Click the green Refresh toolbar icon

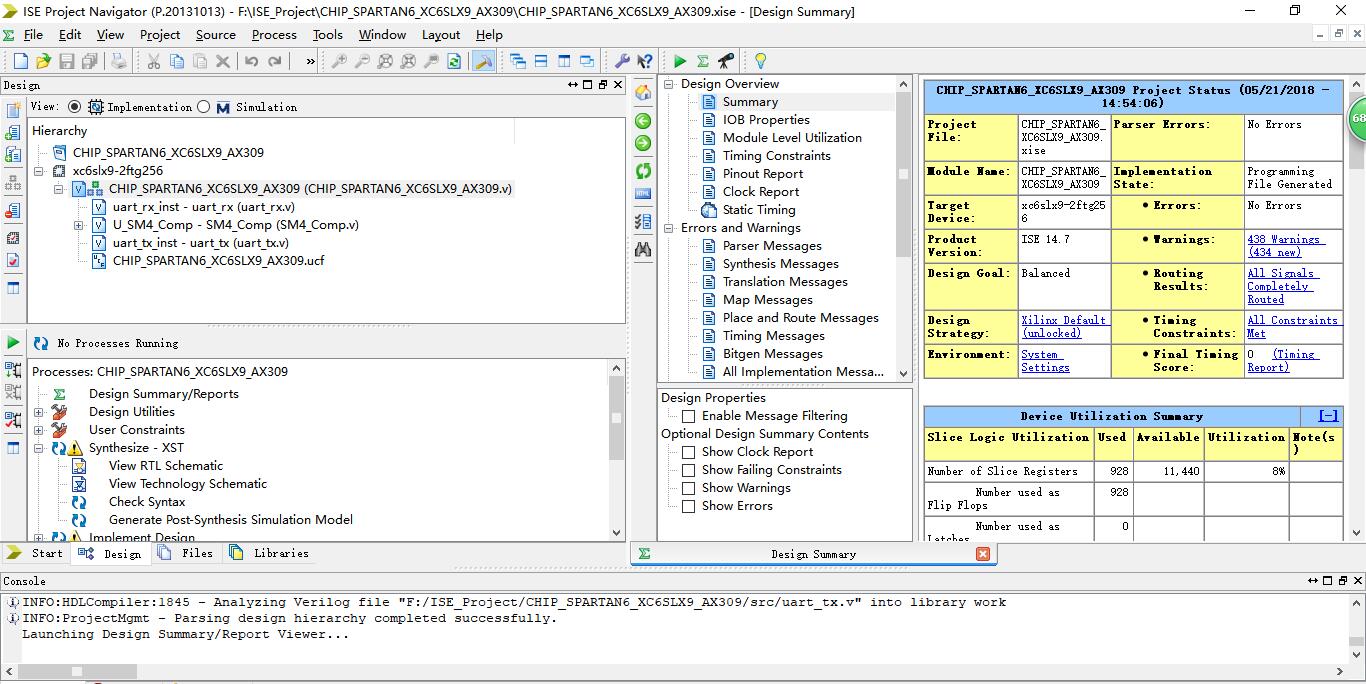coord(454,61)
